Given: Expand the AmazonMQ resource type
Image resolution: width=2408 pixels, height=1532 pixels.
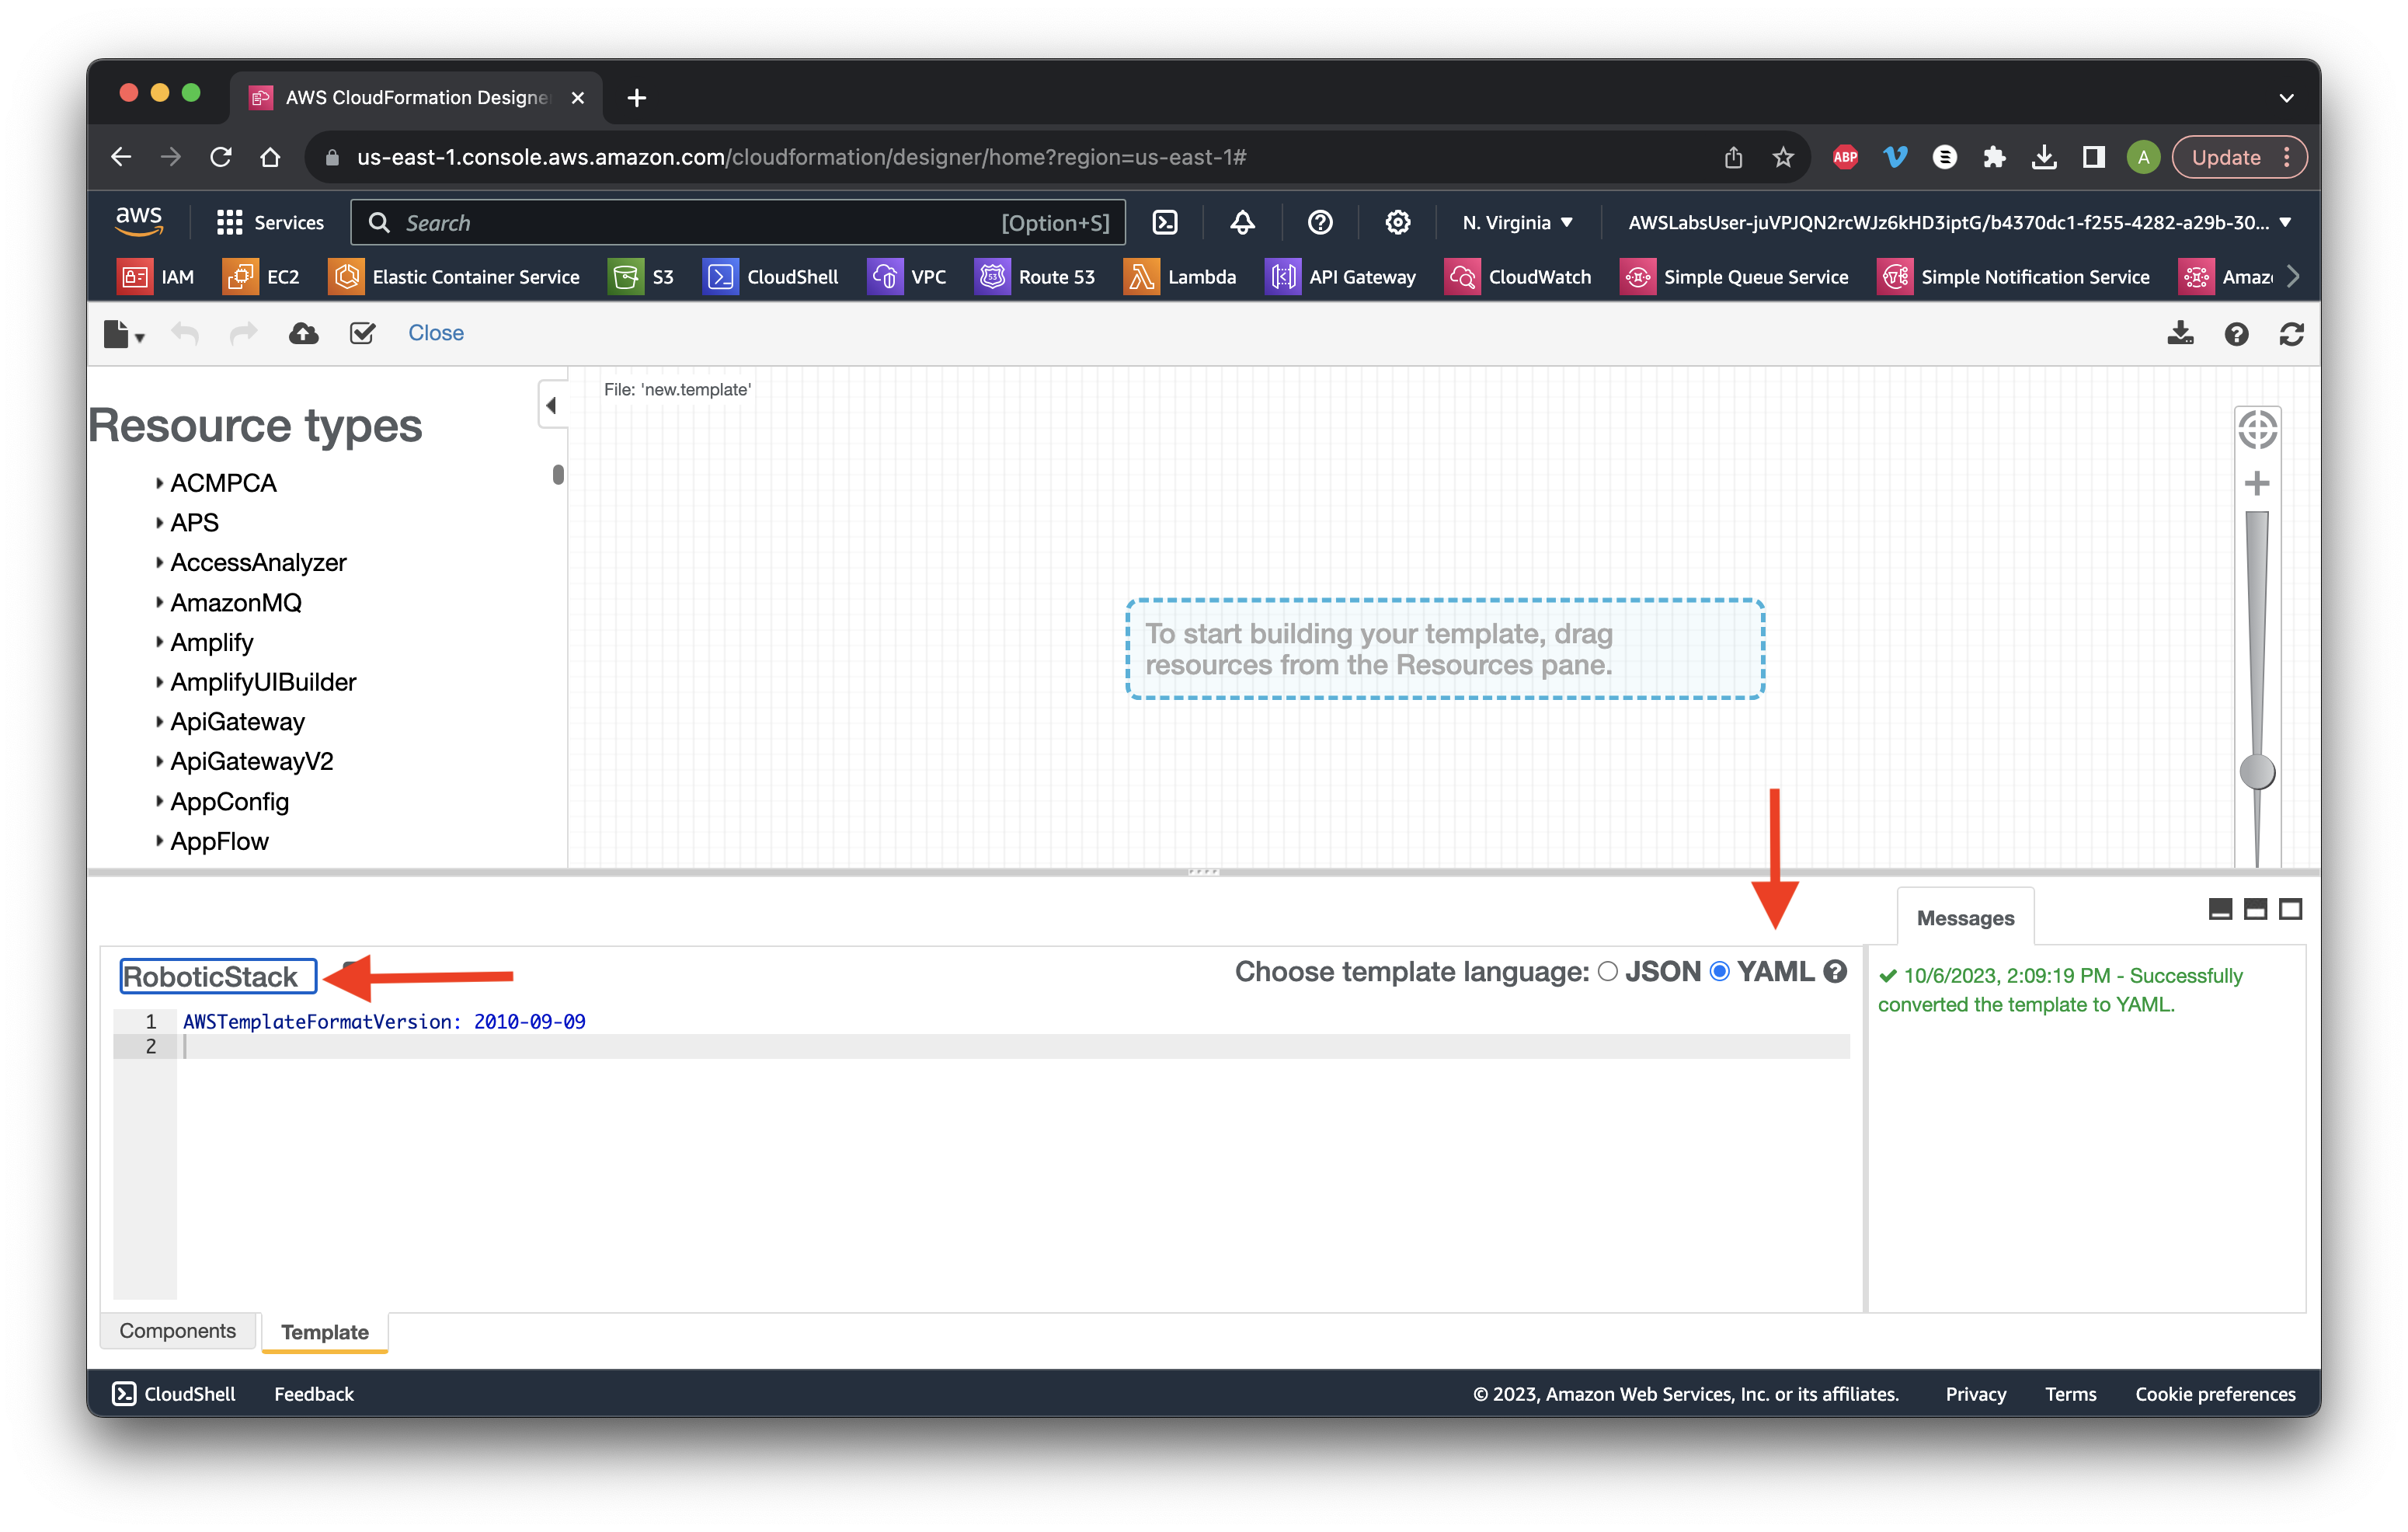Looking at the screenshot, I should 159,603.
